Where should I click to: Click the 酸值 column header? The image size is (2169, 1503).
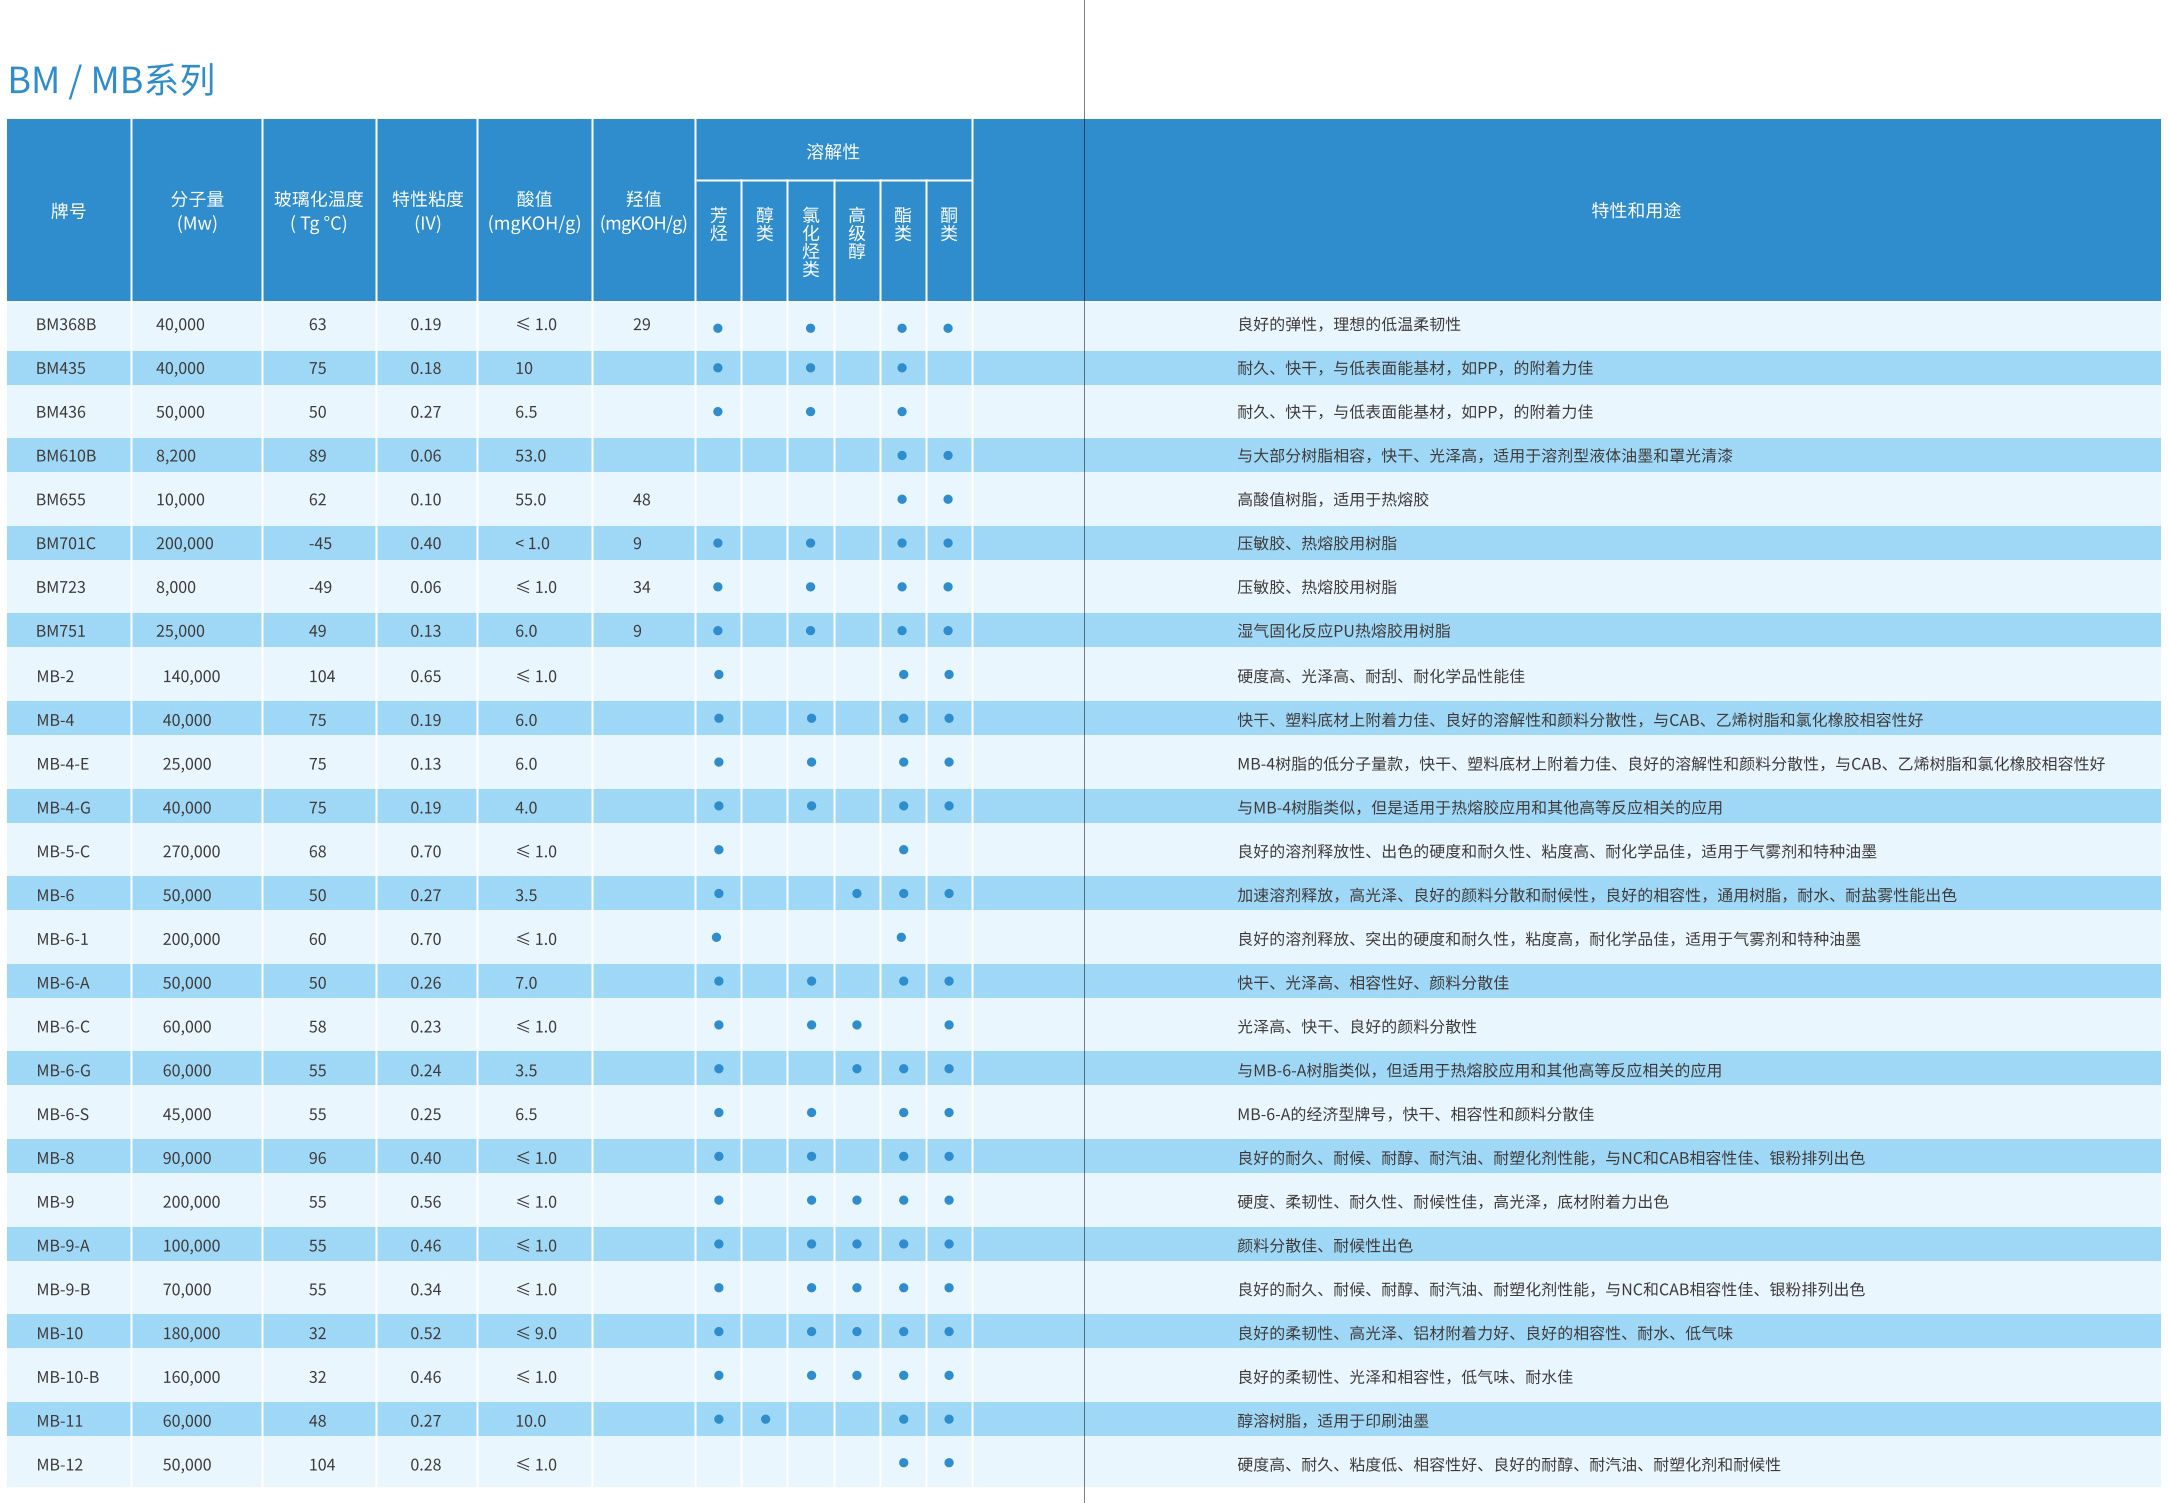534,211
